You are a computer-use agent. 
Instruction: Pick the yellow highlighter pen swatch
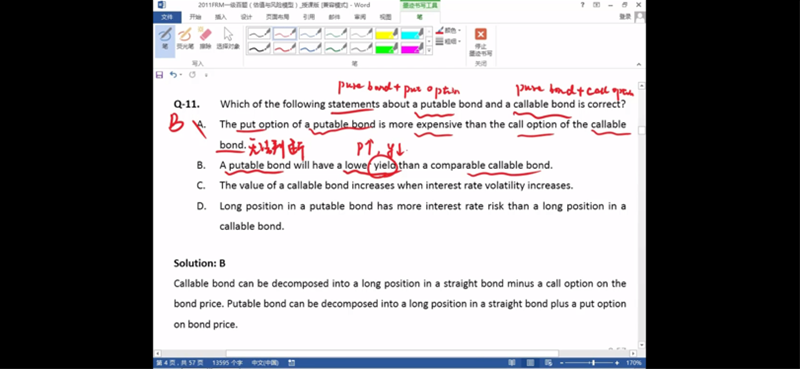point(387,34)
